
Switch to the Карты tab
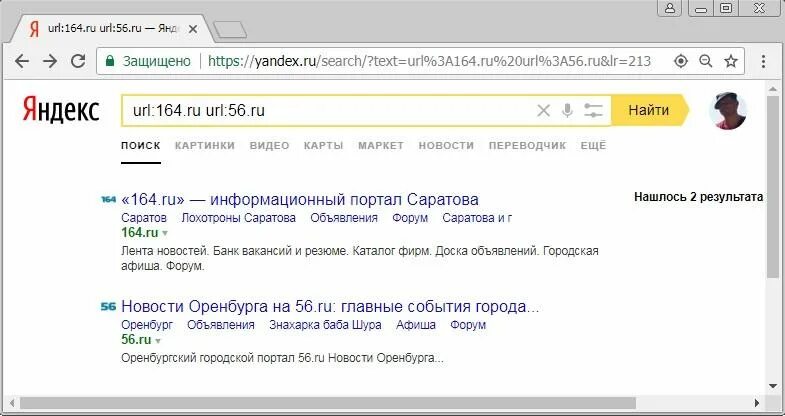[323, 146]
